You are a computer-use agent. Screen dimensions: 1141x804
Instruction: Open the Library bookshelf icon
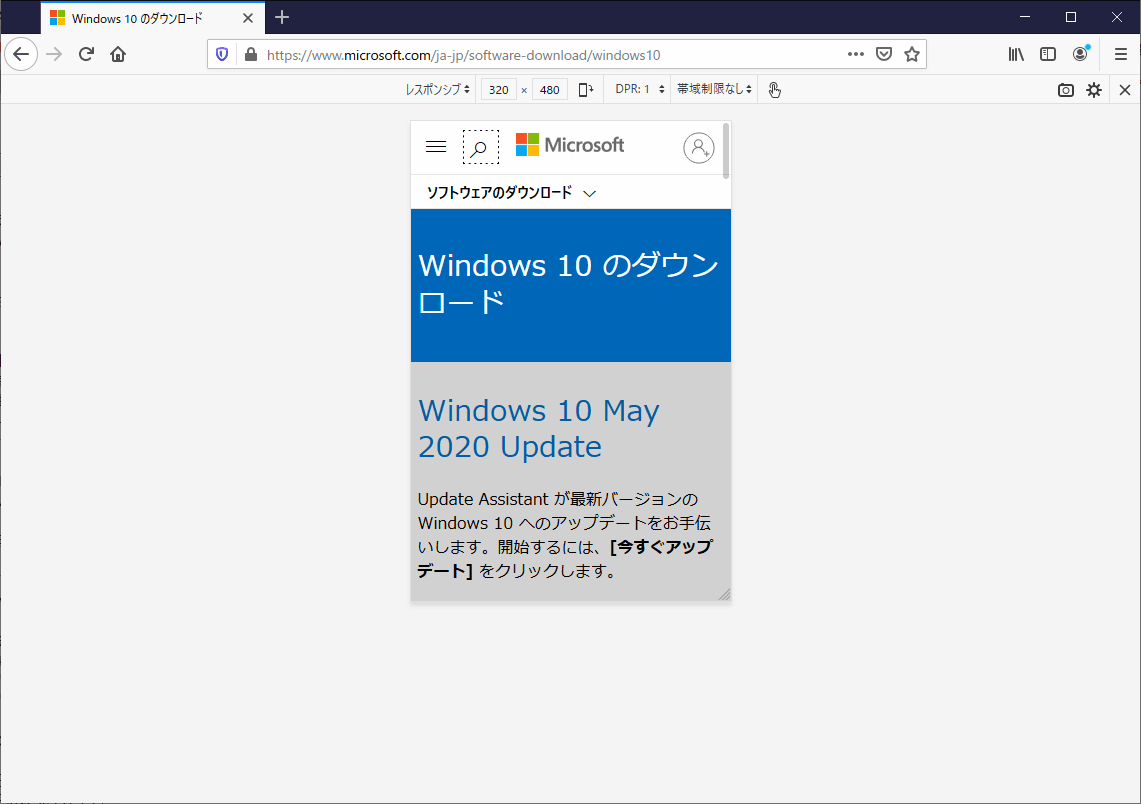pyautogui.click(x=1016, y=55)
